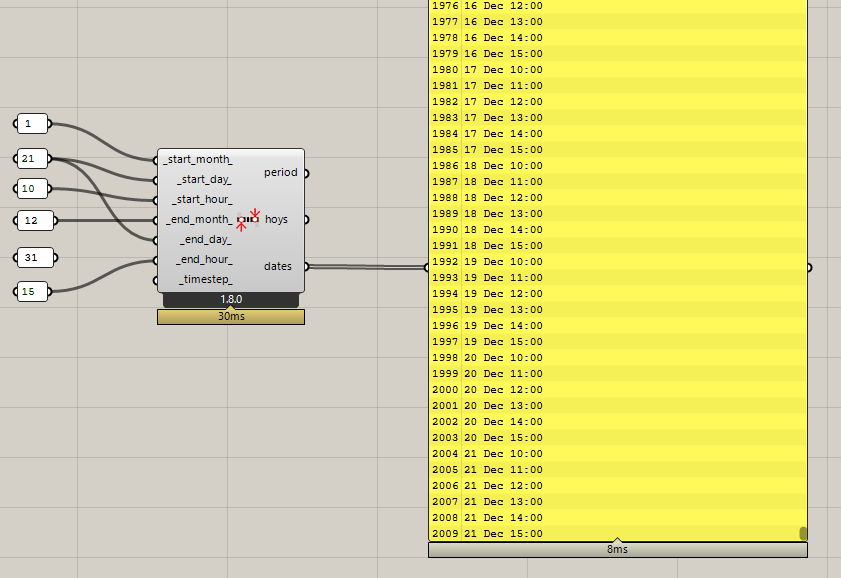Click the _timestep_ input label
Image resolution: width=841 pixels, height=578 pixels.
point(206,279)
